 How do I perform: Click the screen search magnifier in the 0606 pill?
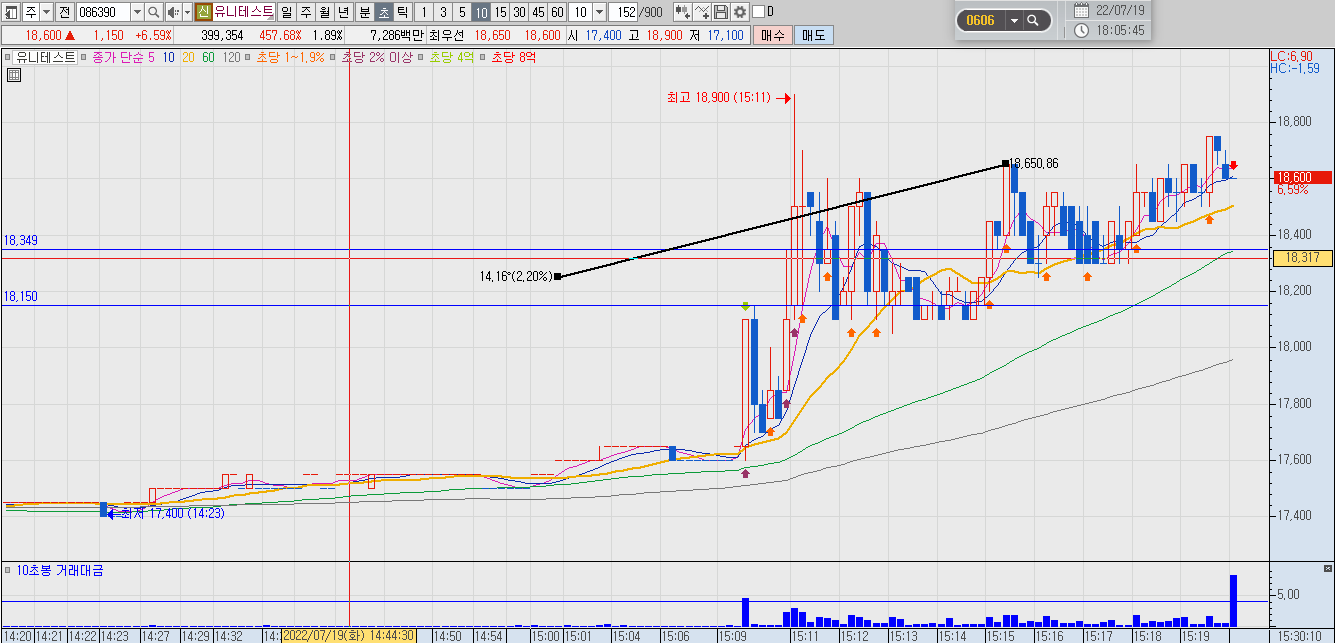[1033, 20]
